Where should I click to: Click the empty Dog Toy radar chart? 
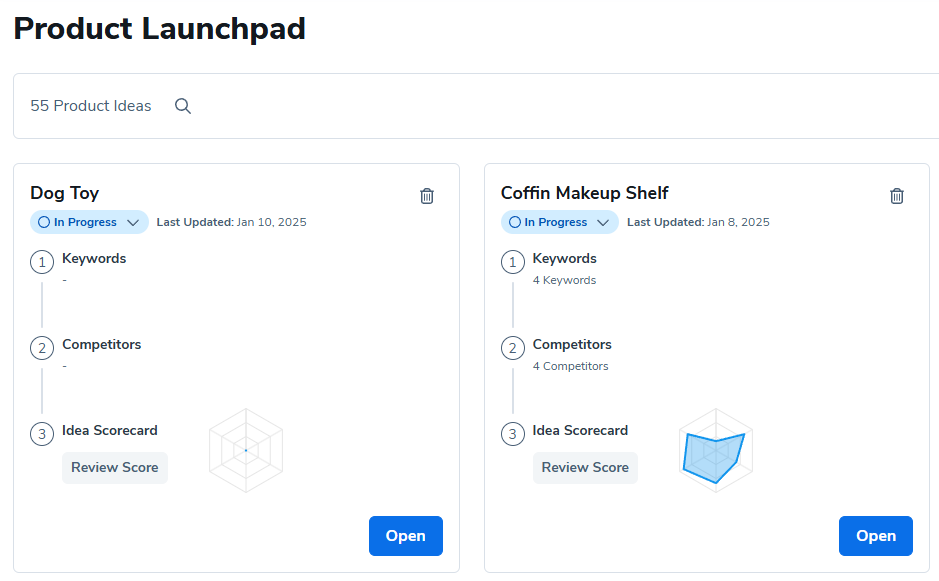(246, 450)
